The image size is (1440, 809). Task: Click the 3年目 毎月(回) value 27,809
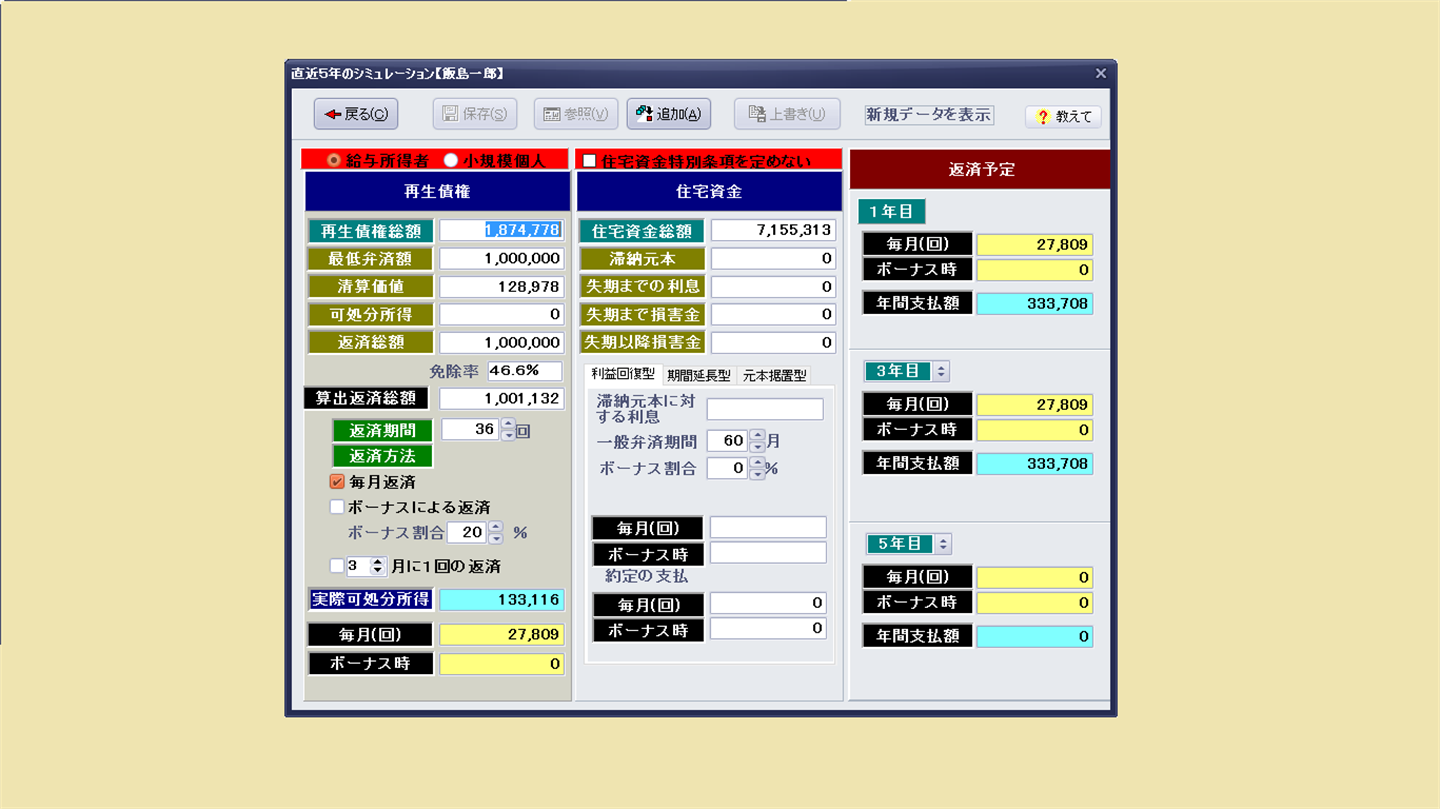click(x=1034, y=404)
